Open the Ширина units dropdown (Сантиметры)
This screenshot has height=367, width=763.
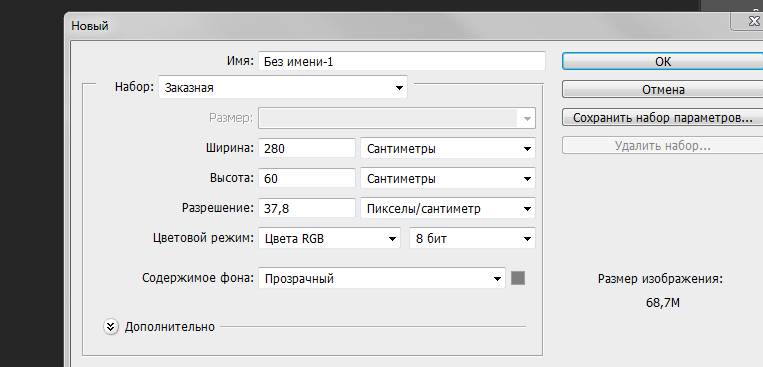tap(448, 148)
